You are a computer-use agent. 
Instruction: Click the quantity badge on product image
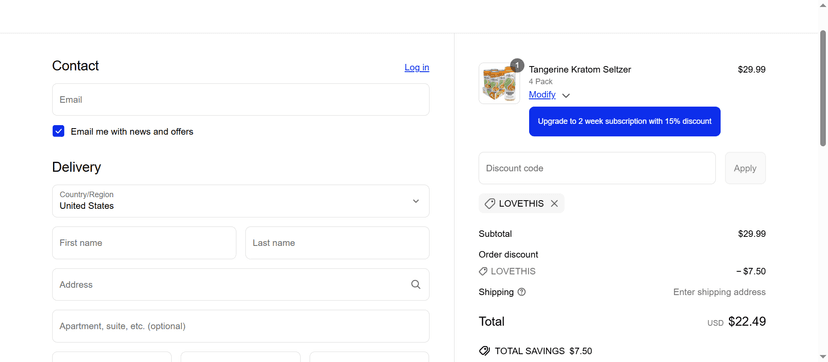518,65
